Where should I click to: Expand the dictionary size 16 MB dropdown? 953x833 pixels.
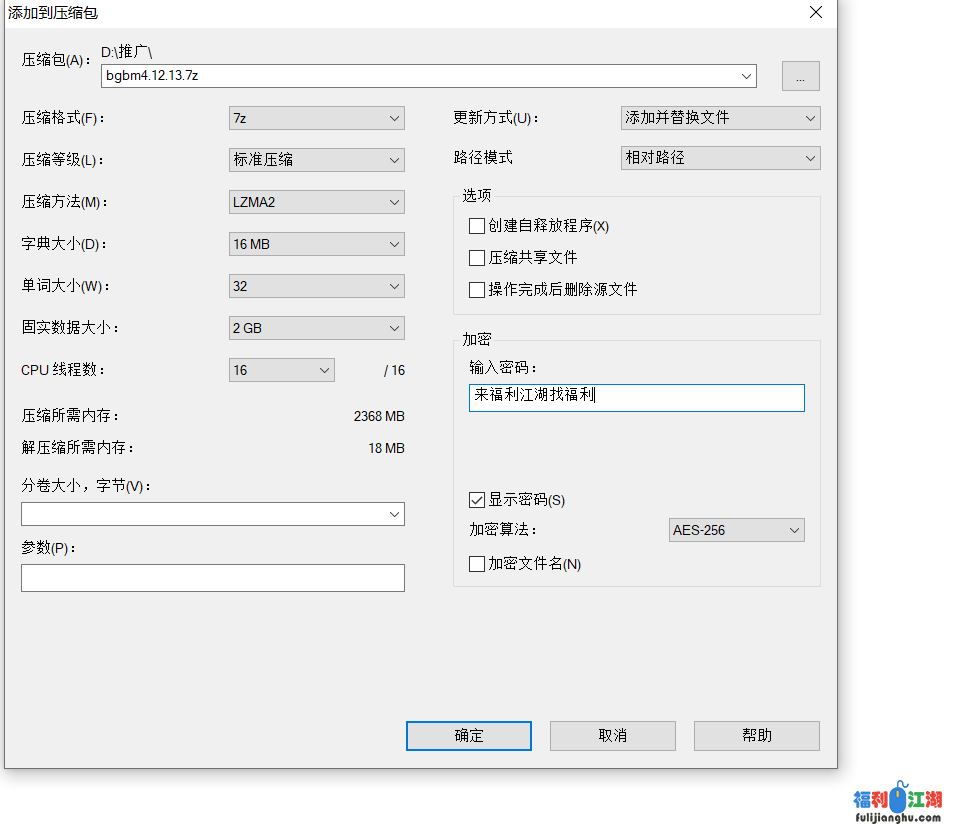(x=316, y=244)
